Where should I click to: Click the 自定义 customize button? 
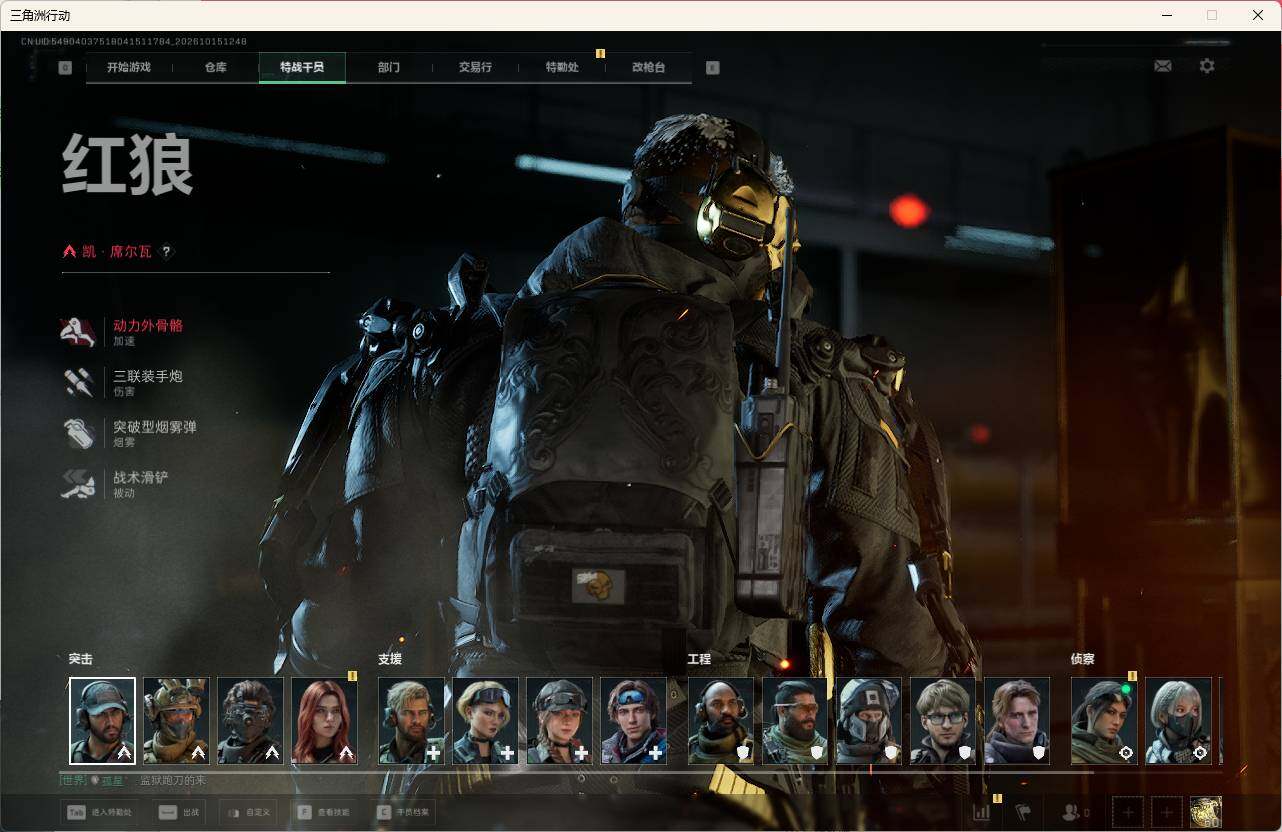250,812
